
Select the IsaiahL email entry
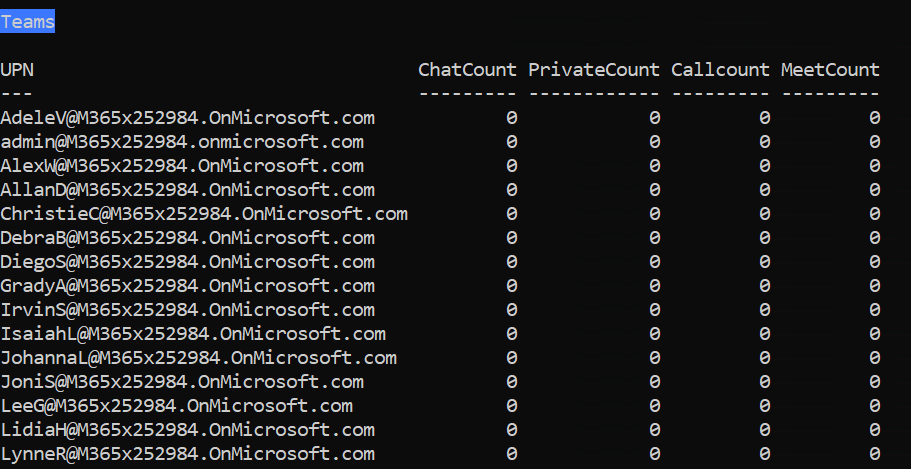coord(193,334)
